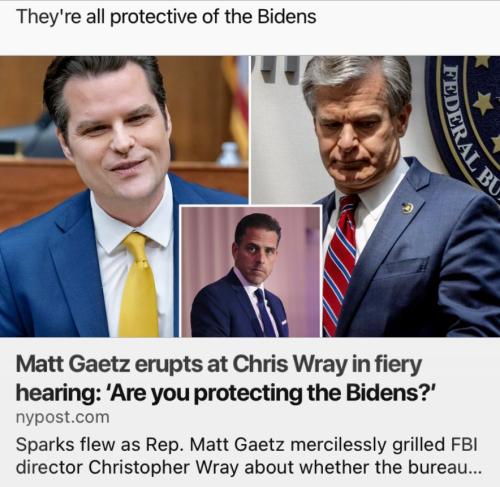
Task: Open the center inset photo with the pink background
Action: (251, 271)
